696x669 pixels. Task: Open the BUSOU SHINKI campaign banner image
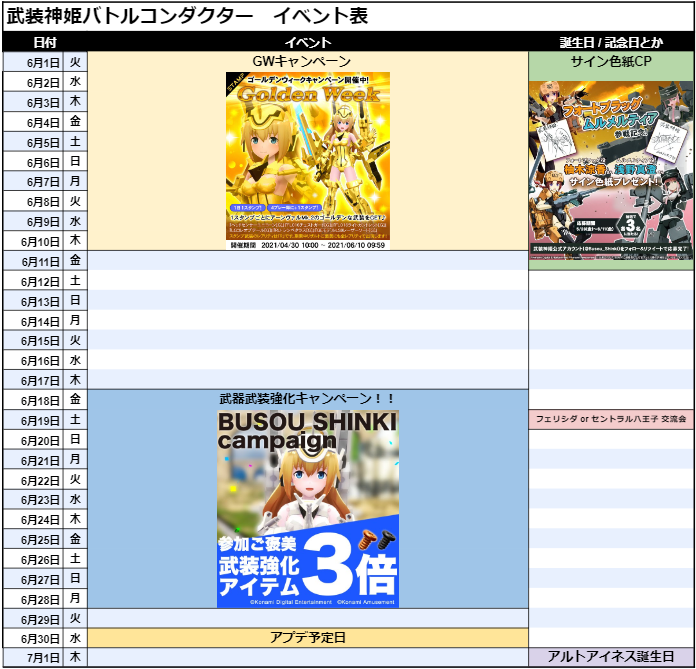[308, 508]
